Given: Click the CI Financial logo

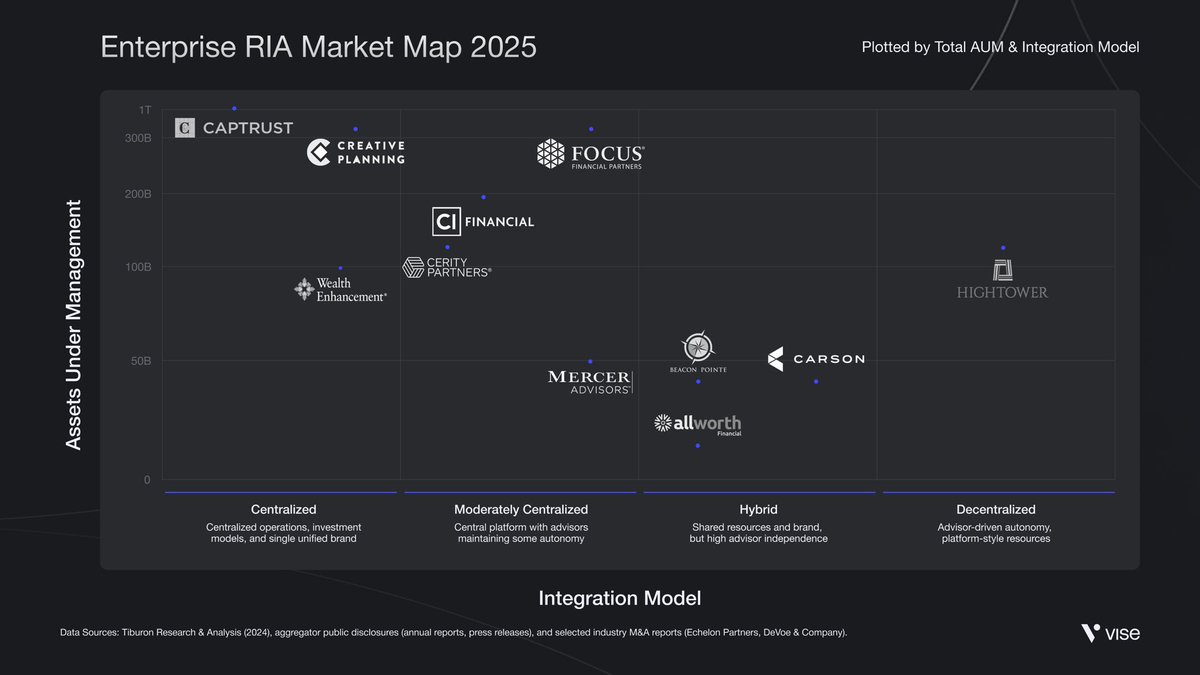Looking at the screenshot, I should coord(483,221).
